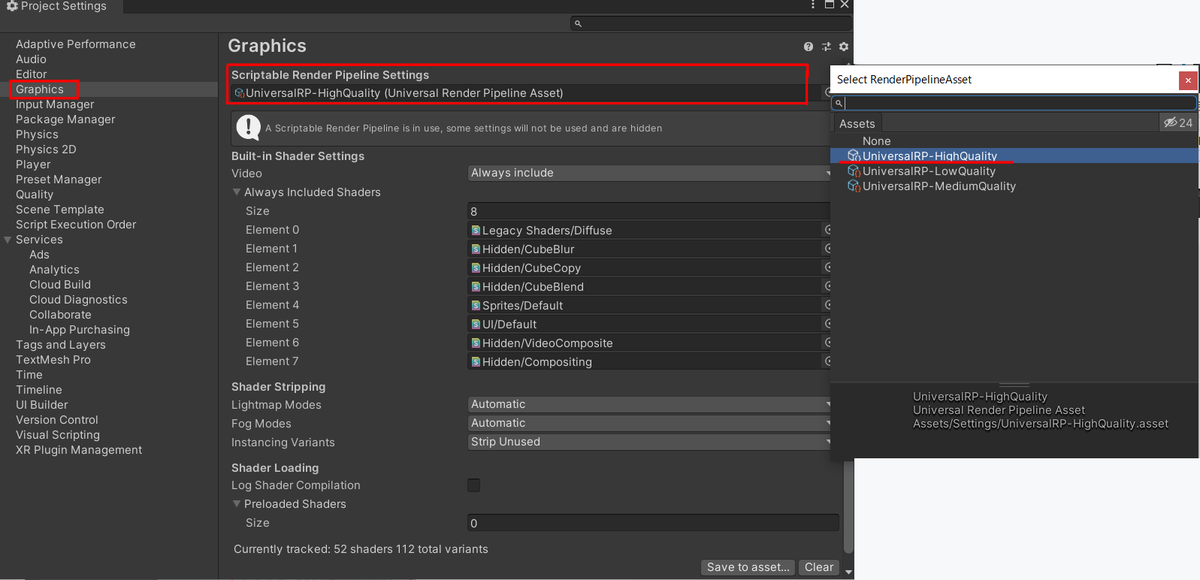Open Player settings in the sidebar
This screenshot has height=580, width=1200.
pyautogui.click(x=33, y=165)
